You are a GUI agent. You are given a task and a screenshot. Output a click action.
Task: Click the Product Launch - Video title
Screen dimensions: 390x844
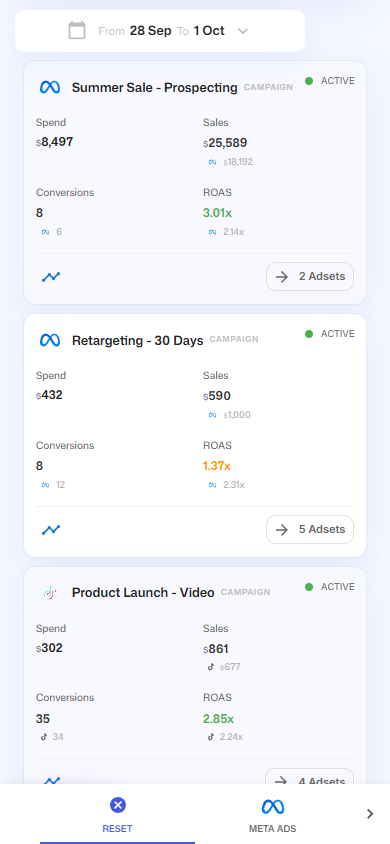pos(143,593)
